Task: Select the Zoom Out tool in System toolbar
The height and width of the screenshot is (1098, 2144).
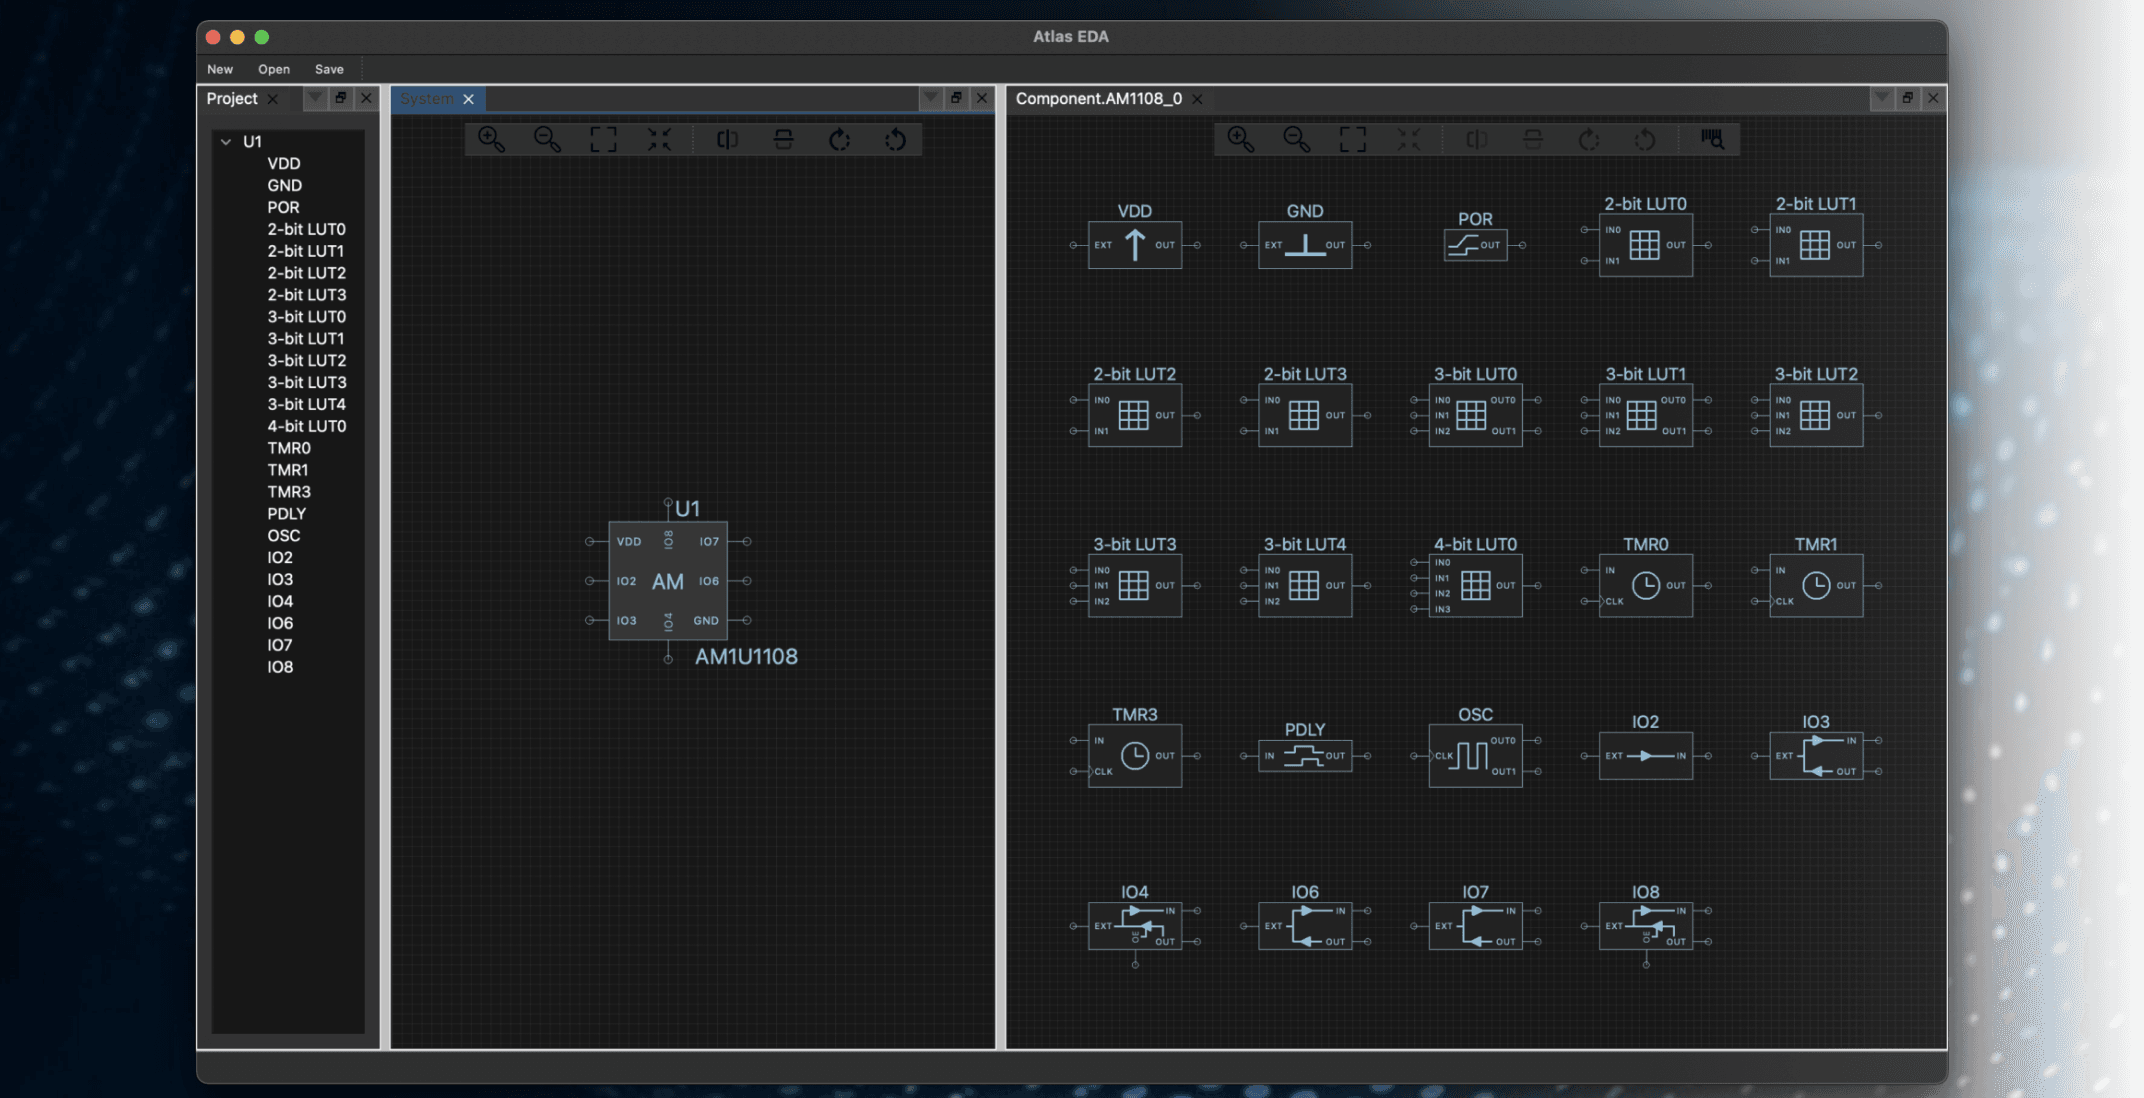Action: [x=546, y=140]
